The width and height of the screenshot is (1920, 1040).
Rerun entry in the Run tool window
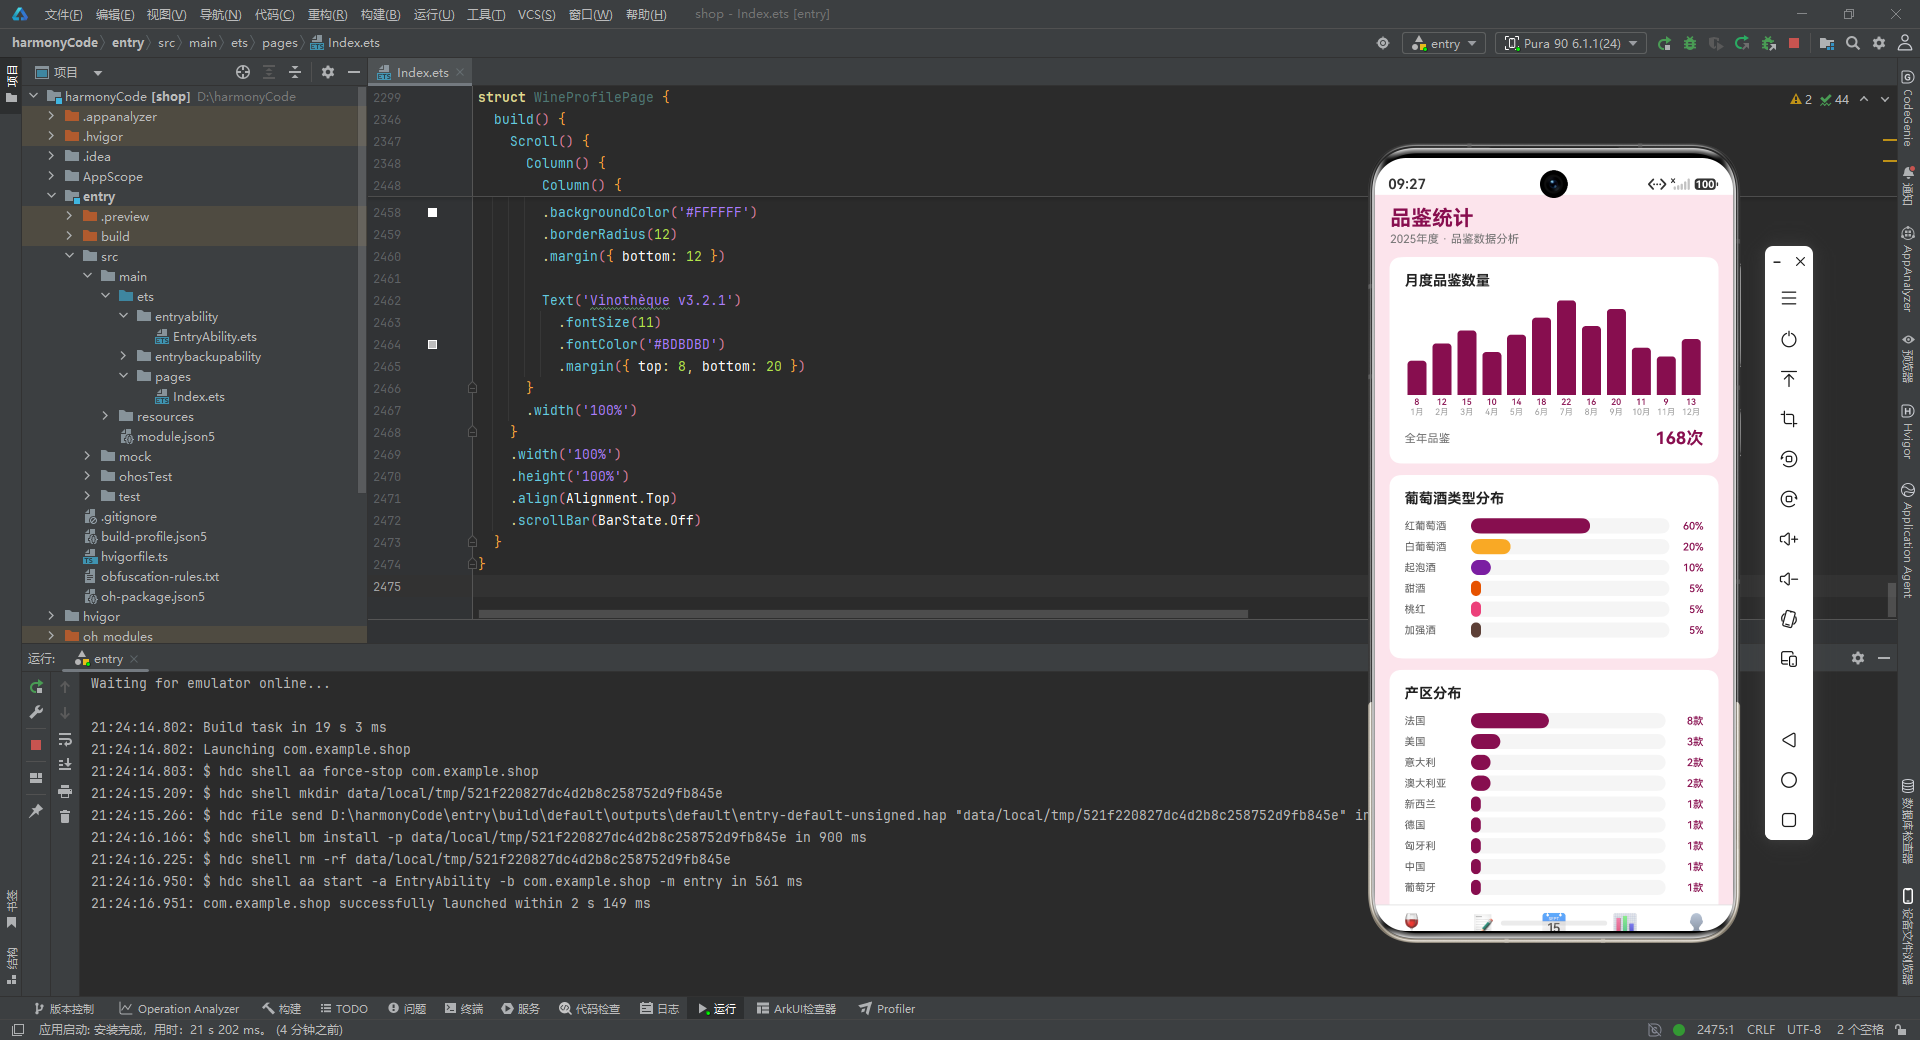(36, 687)
